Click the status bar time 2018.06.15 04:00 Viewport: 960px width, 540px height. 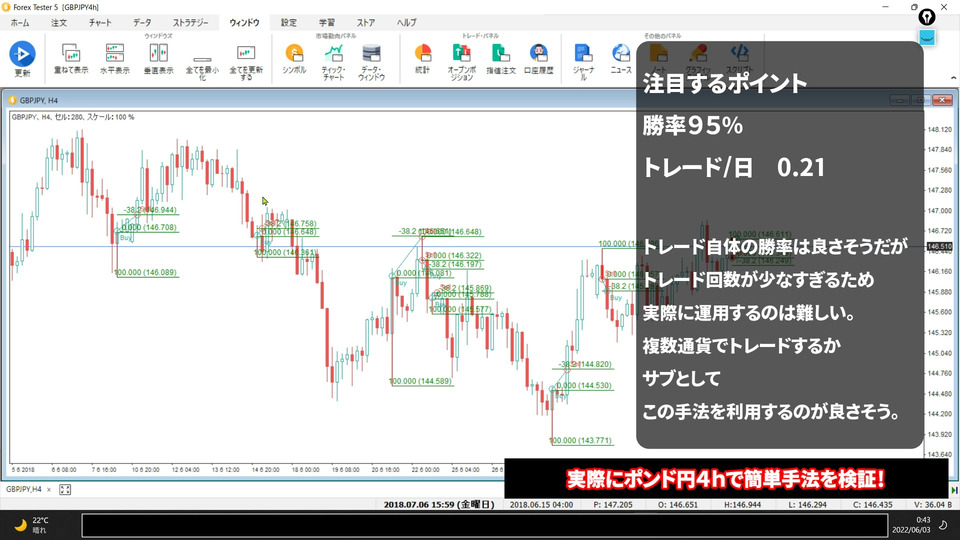(541, 505)
